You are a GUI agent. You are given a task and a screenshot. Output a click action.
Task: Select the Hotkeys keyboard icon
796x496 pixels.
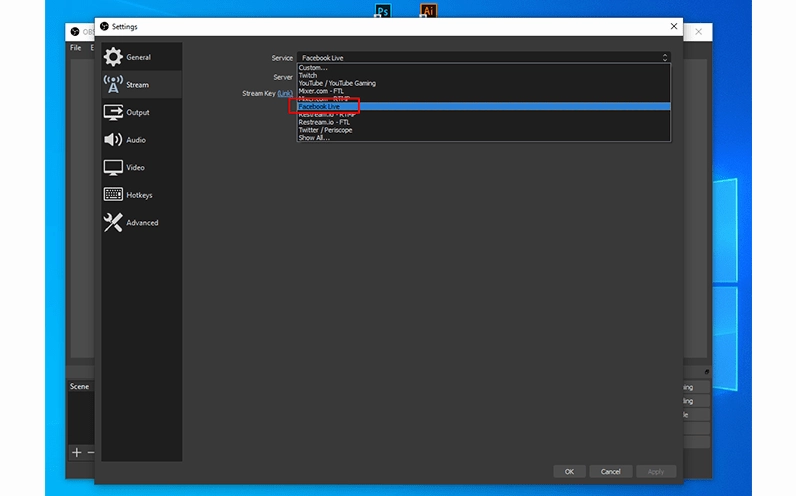coord(113,195)
